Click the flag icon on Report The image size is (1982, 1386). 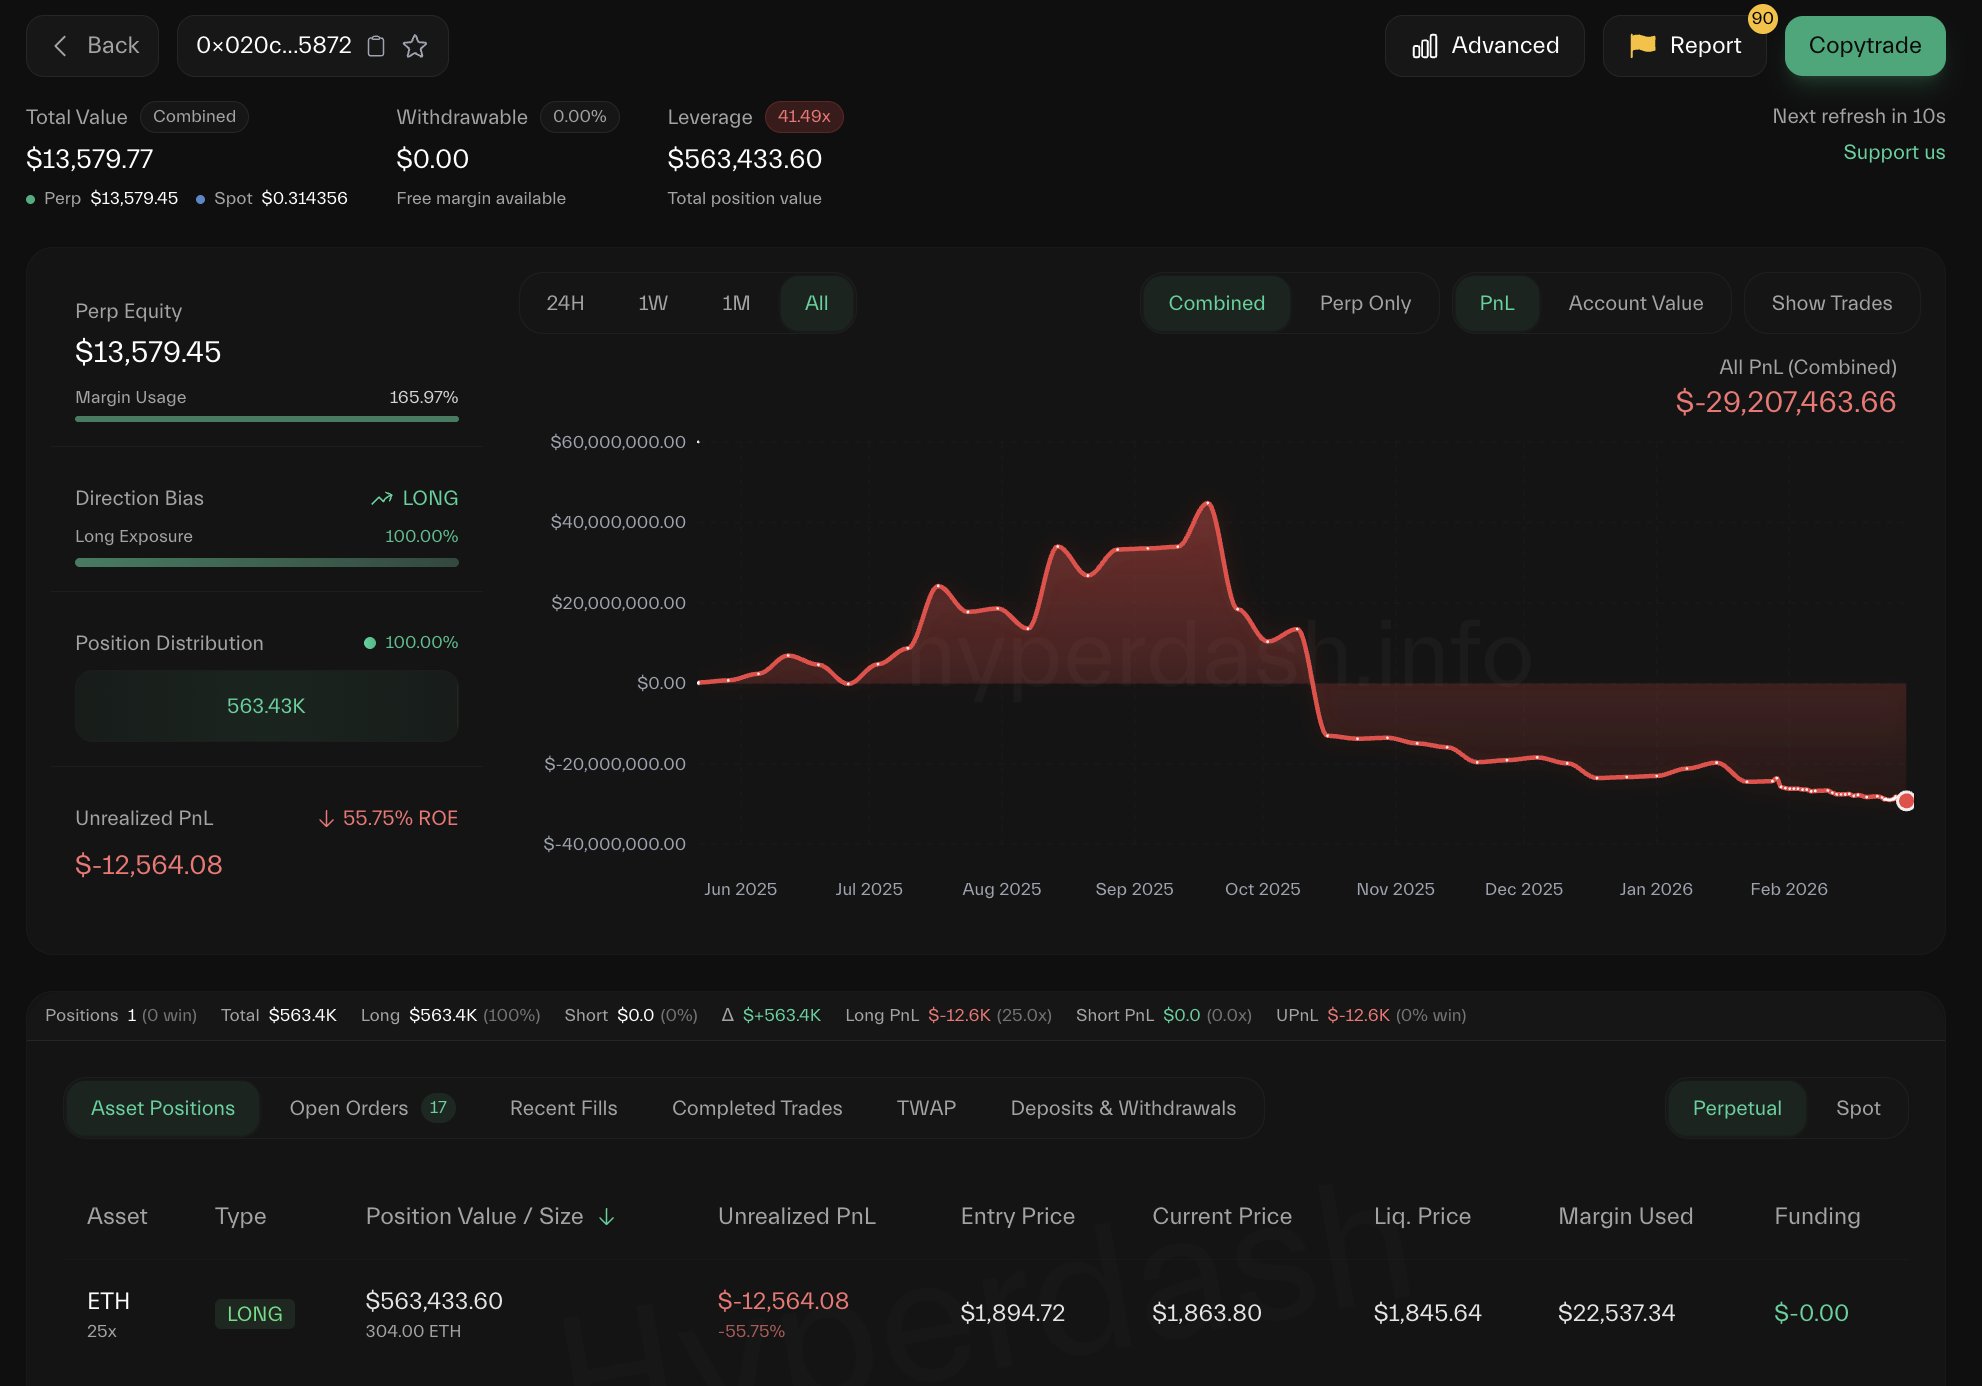tap(1642, 46)
